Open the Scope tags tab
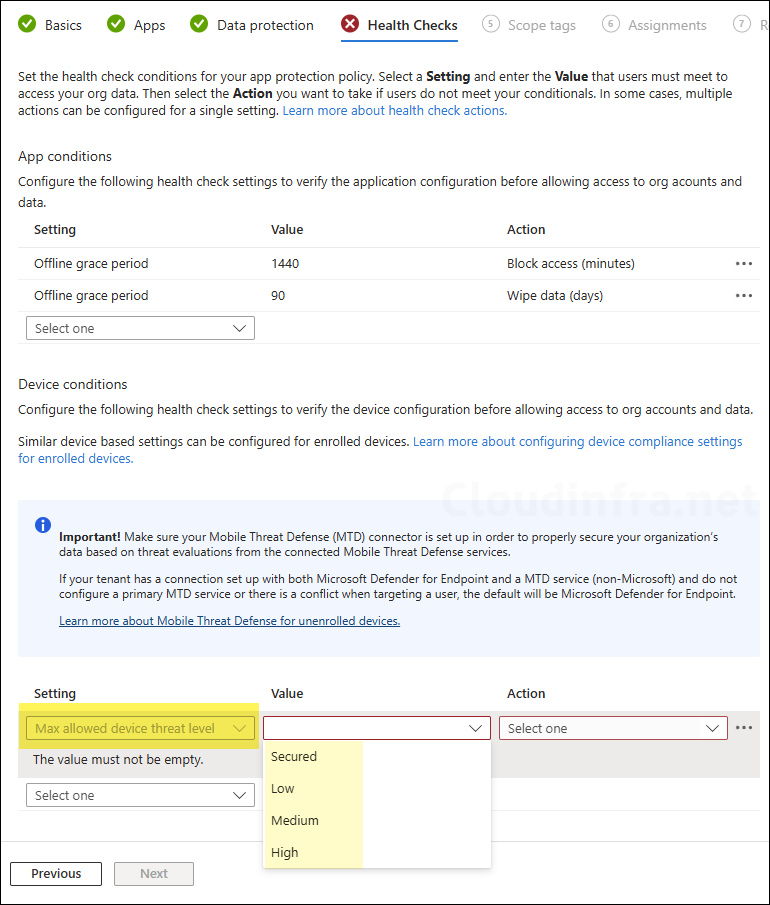This screenshot has width=770, height=905. [529, 25]
